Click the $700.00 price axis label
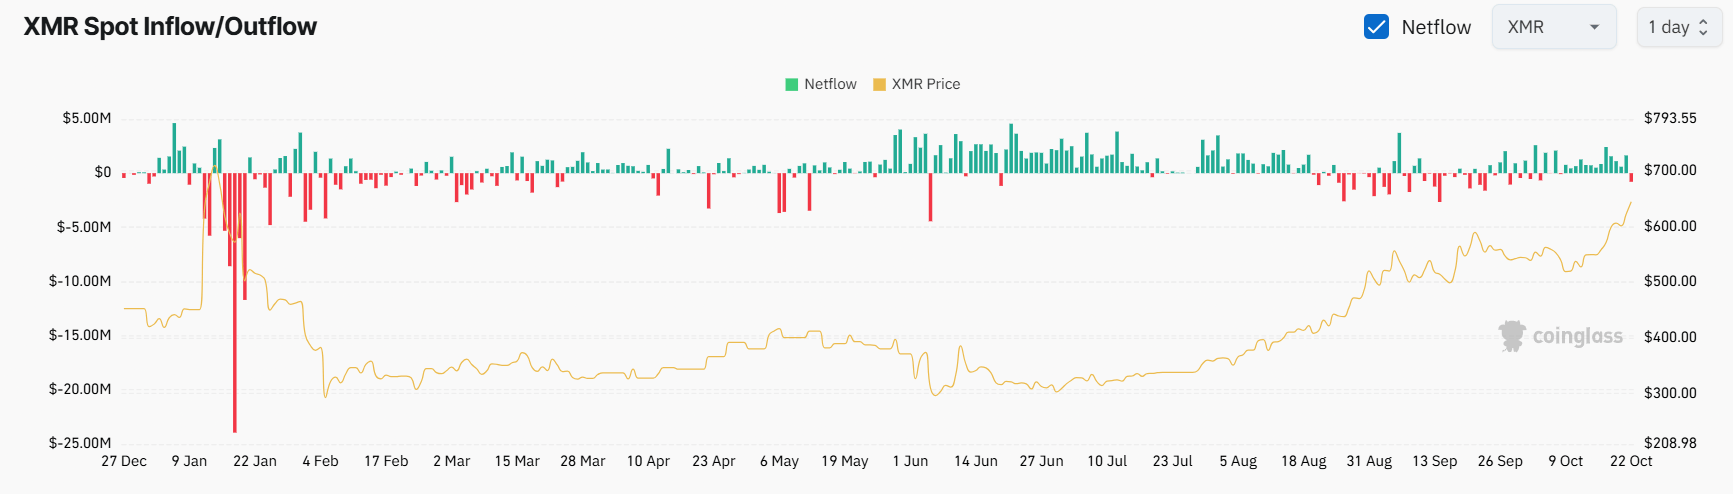Viewport: 1733px width, 494px height. point(1670,170)
